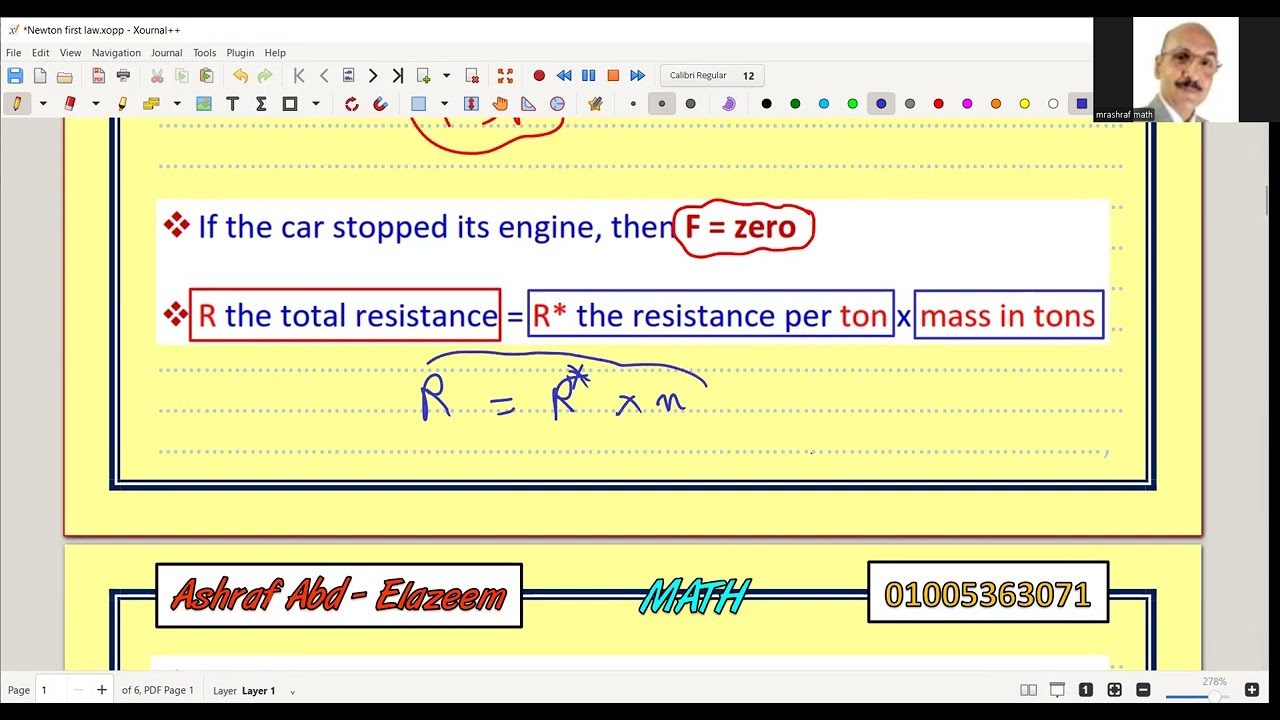Viewport: 1280px width, 720px height.
Task: Save the document with the floppy icon
Action: pyautogui.click(x=15, y=76)
